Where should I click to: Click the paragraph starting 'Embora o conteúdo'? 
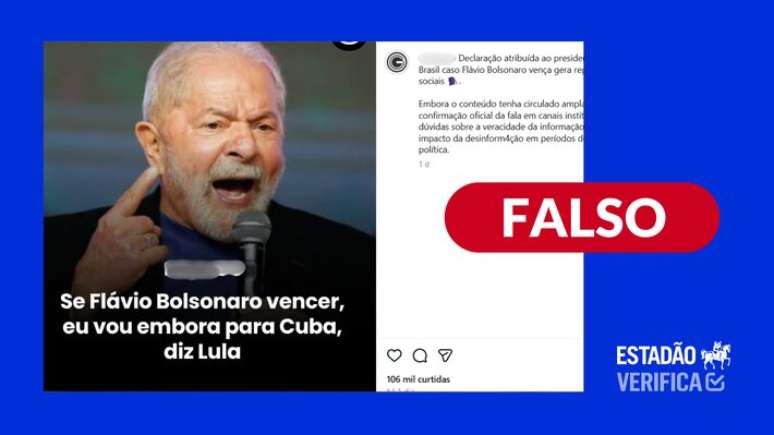[501, 126]
